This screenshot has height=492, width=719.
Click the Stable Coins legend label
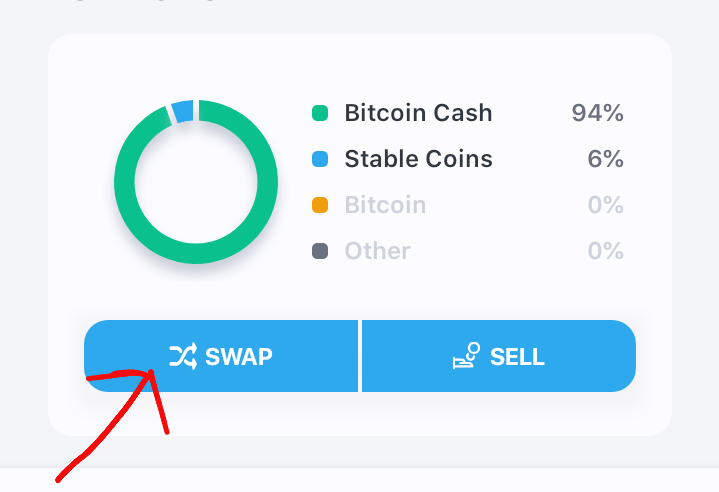tap(418, 159)
